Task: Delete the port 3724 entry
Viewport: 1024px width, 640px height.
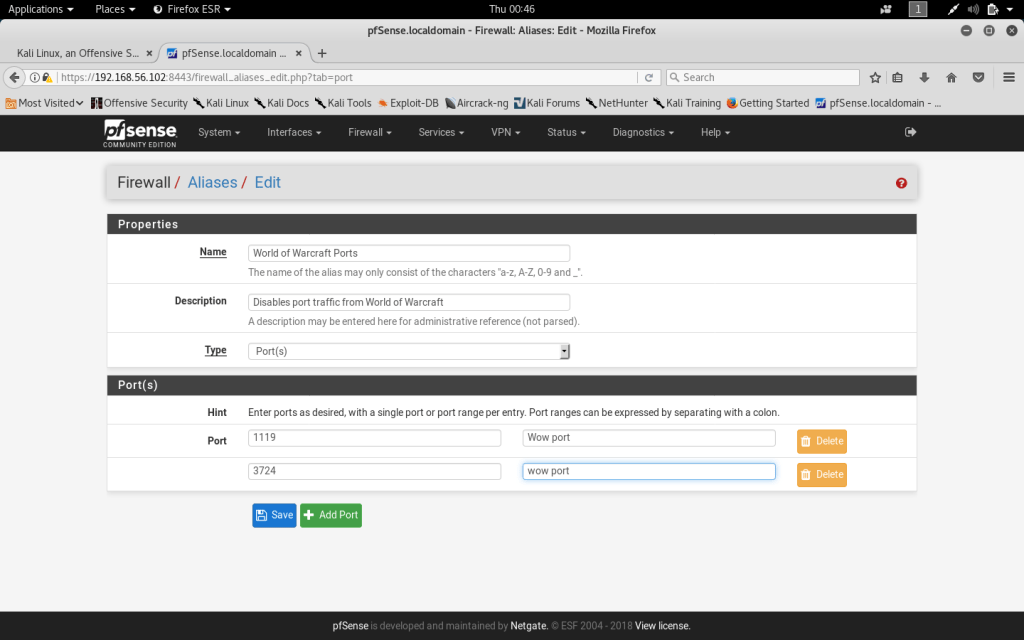Action: pyautogui.click(x=821, y=474)
